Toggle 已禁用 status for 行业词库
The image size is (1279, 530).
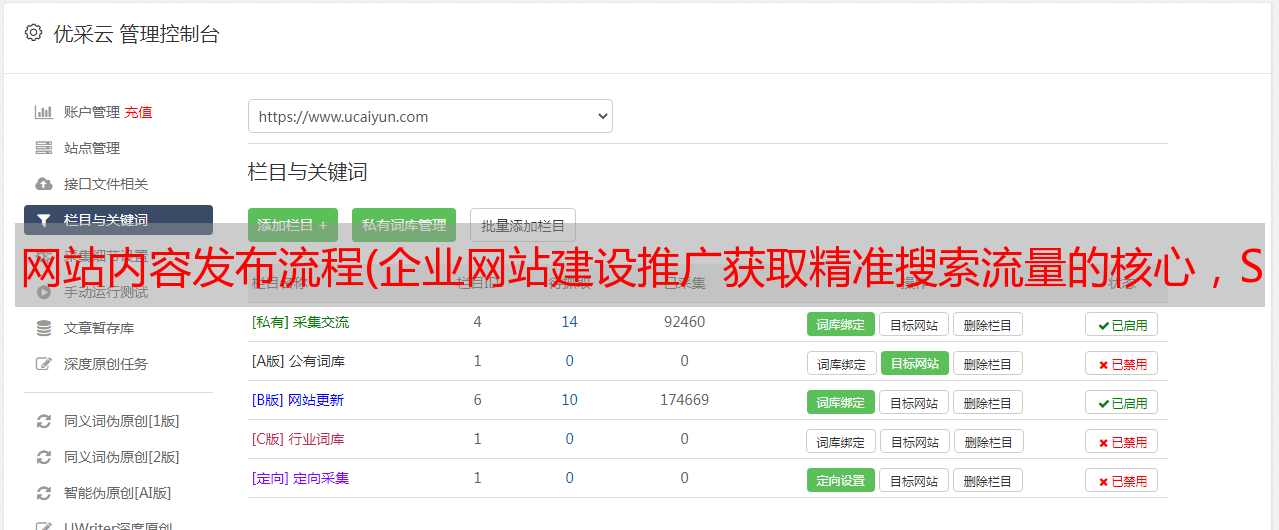click(x=1122, y=441)
